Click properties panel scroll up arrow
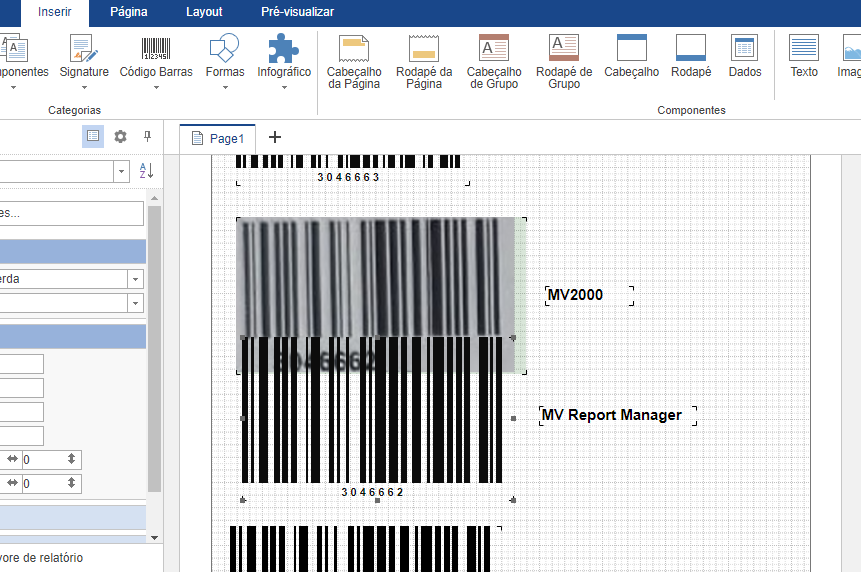The height and width of the screenshot is (572, 861). (154, 198)
